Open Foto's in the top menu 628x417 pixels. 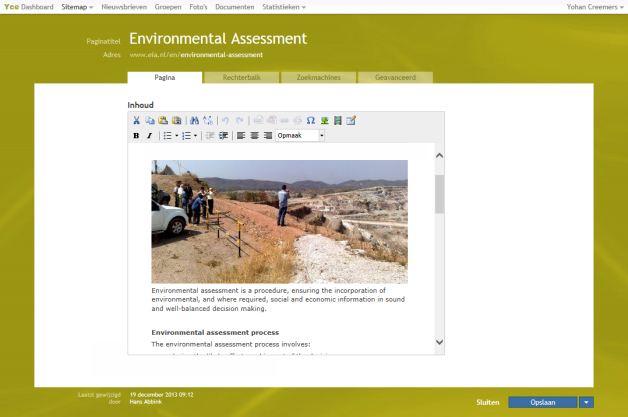(x=198, y=7)
